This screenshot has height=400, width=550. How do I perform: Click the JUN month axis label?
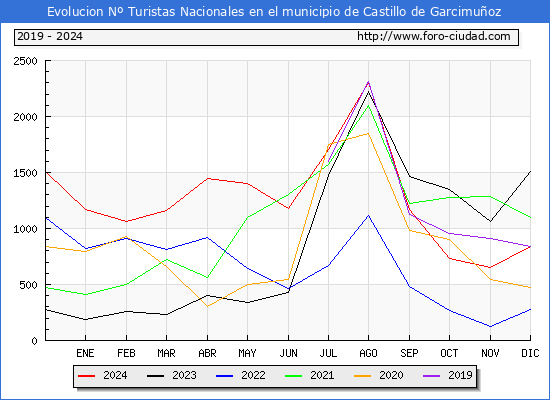(288, 353)
